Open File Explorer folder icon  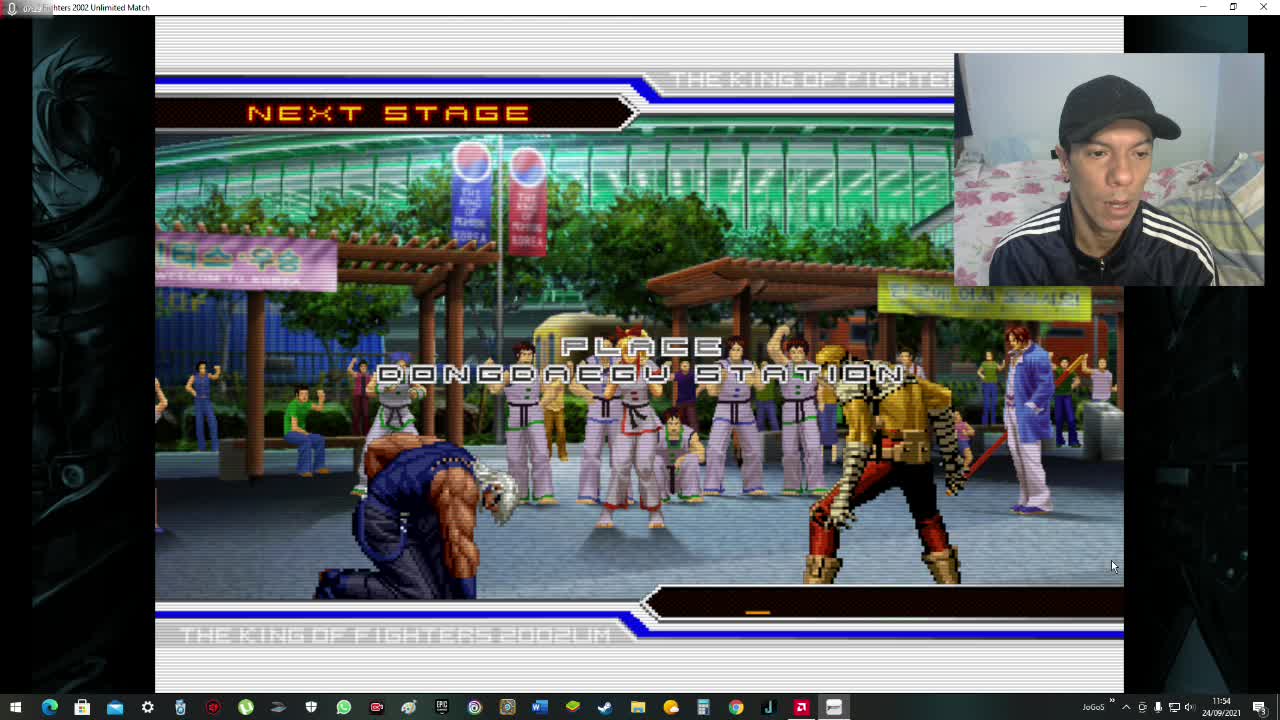pyautogui.click(x=637, y=707)
